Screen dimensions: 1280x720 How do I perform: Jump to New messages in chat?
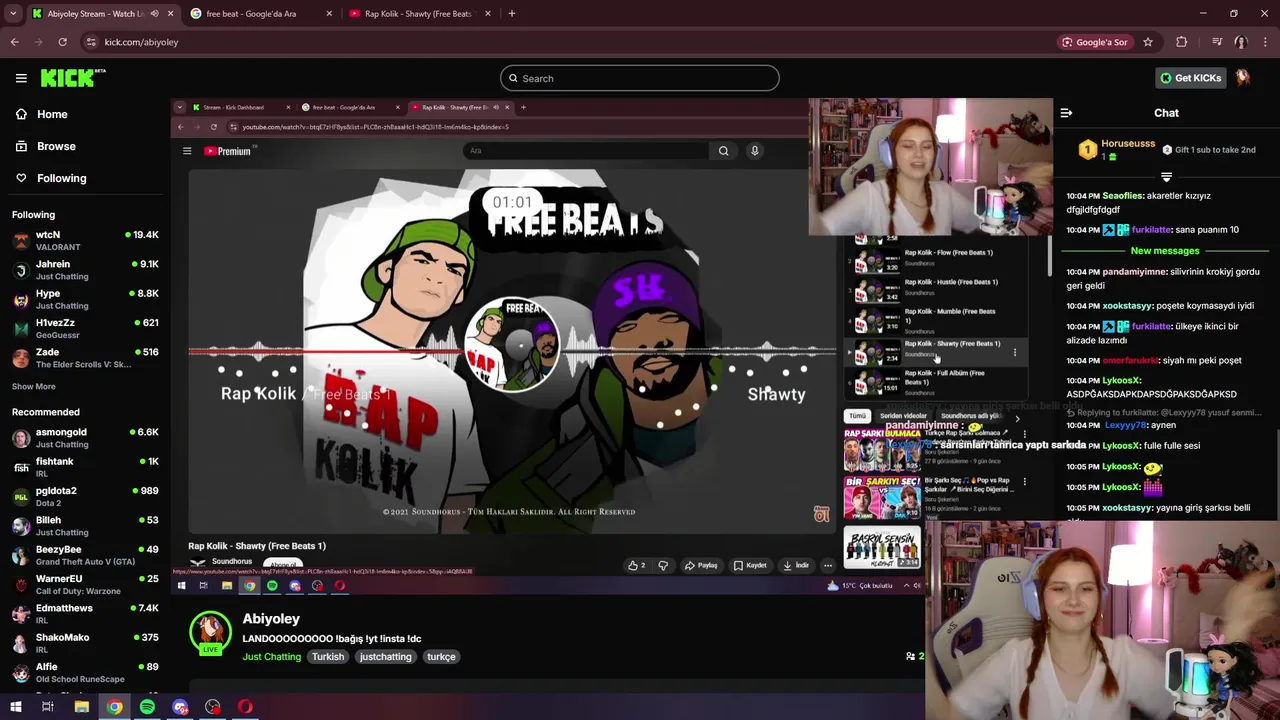[1165, 251]
